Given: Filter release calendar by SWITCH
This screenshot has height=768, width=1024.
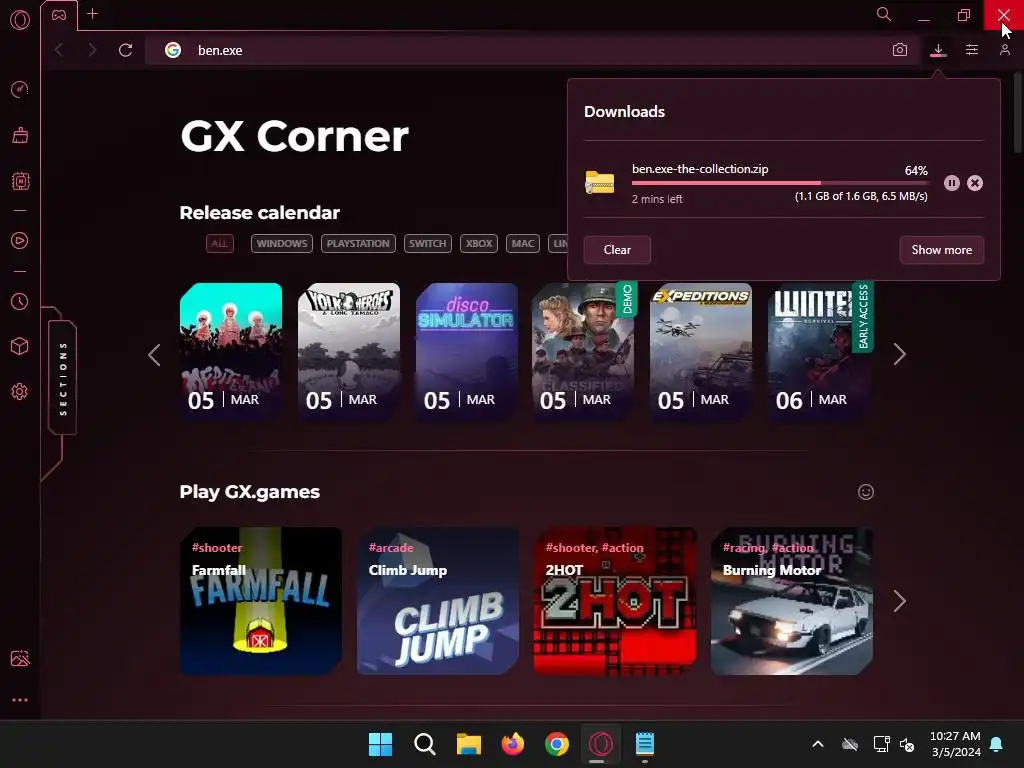Looking at the screenshot, I should point(428,244).
